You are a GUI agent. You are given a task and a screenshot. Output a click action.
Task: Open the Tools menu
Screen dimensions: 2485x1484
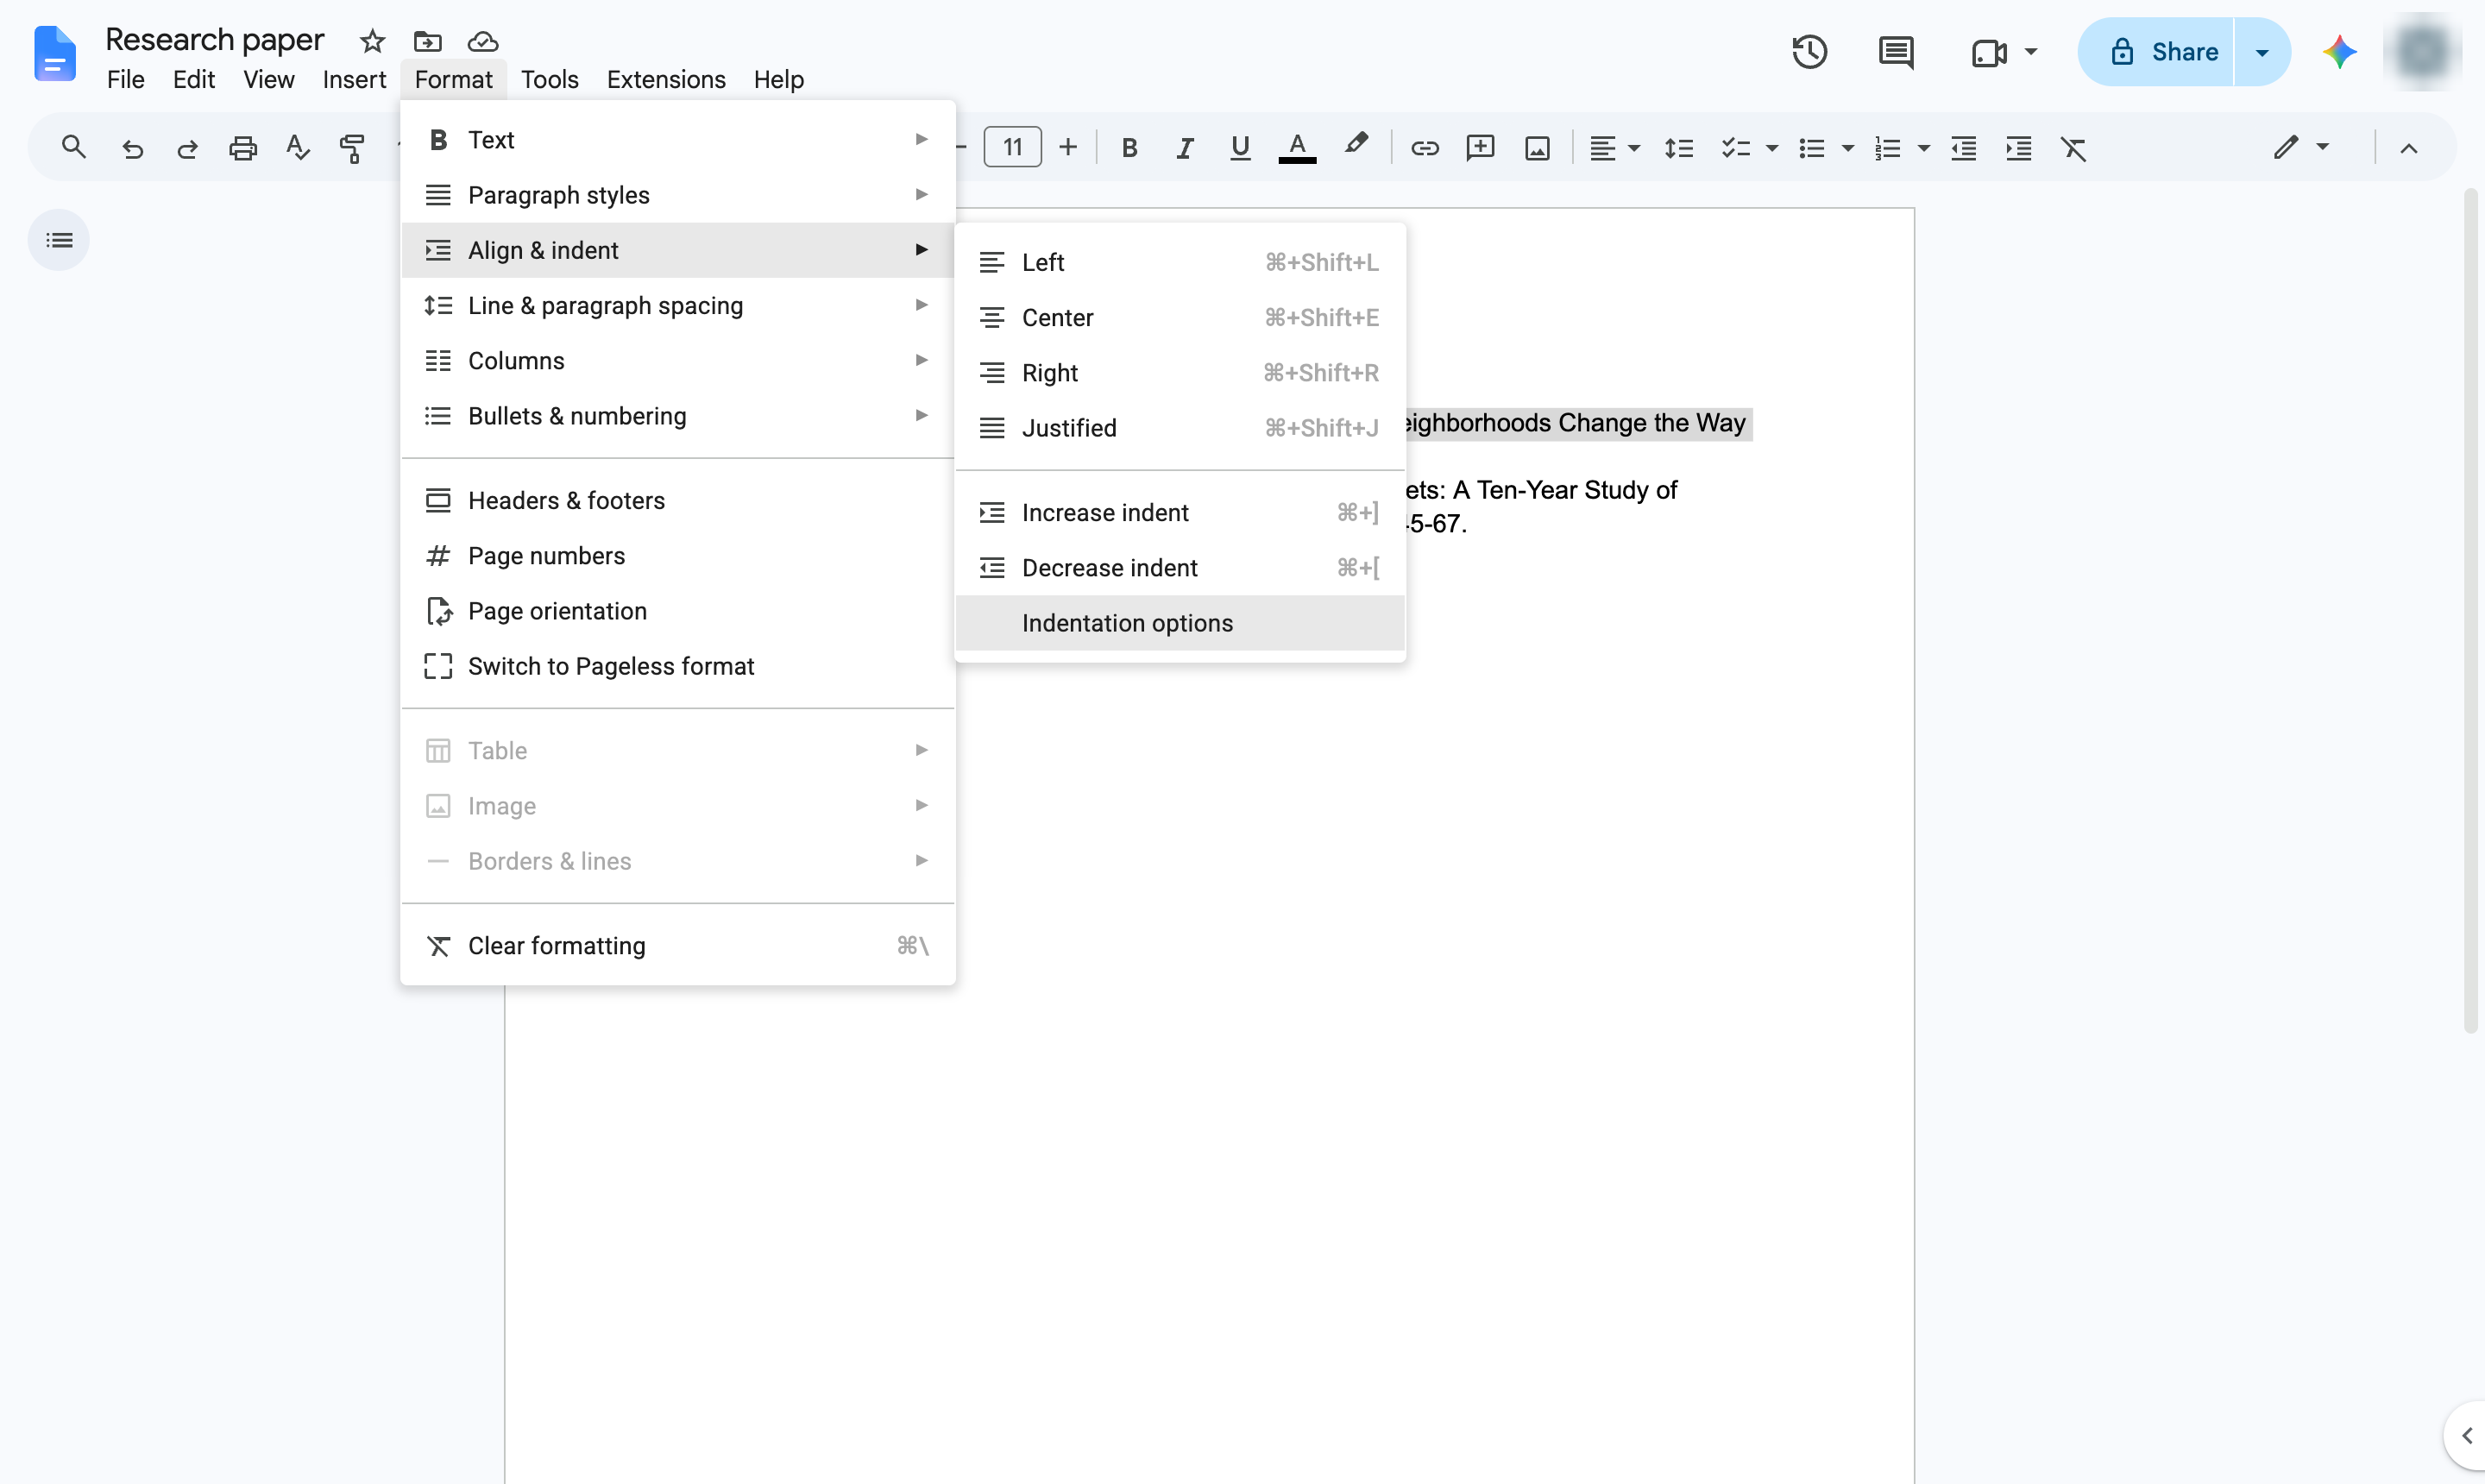point(549,79)
